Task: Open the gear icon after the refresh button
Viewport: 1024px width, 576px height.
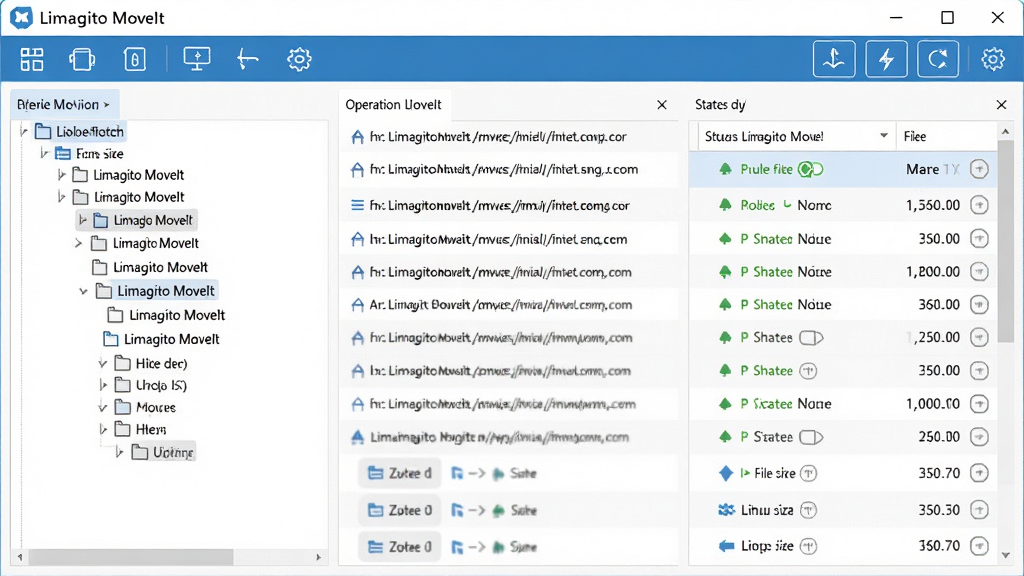Action: click(993, 59)
